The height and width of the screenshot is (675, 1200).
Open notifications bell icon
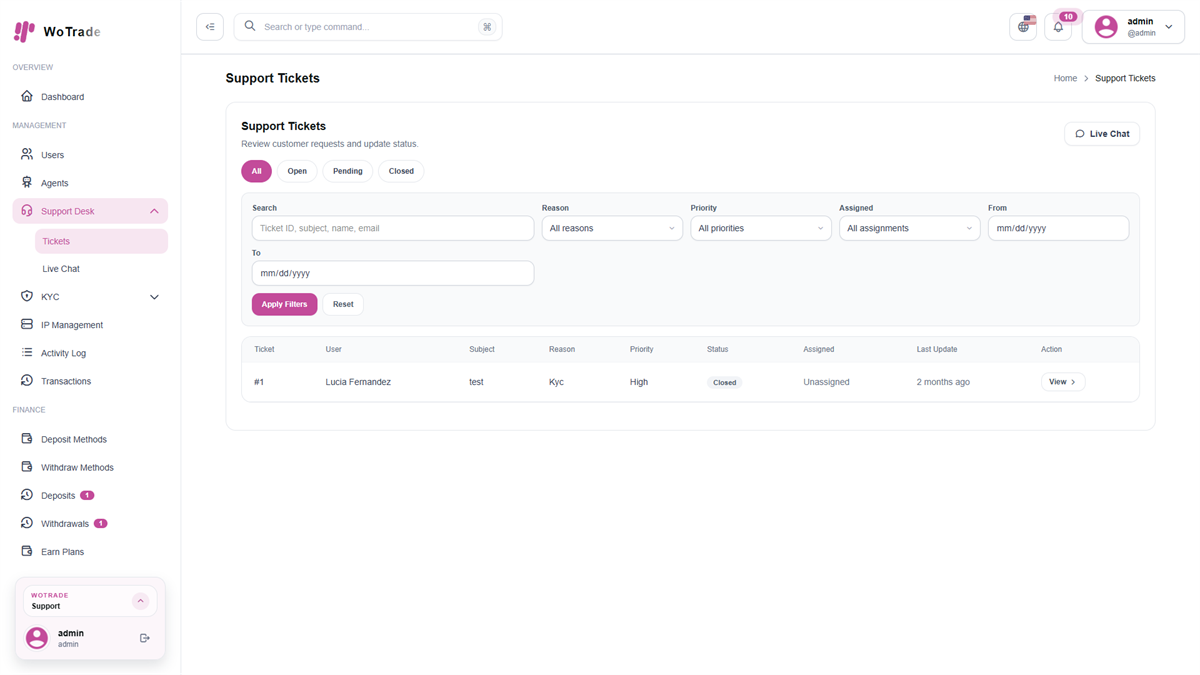click(1058, 27)
